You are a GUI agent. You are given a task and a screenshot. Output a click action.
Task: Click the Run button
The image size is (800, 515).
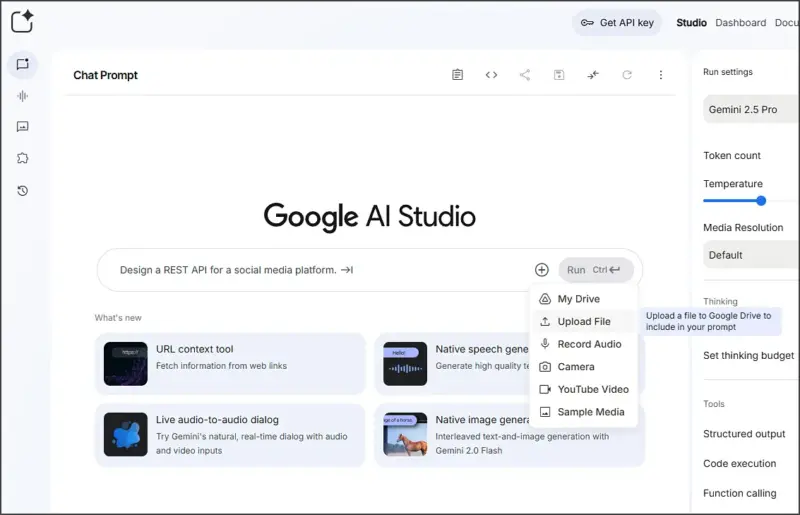tap(596, 269)
